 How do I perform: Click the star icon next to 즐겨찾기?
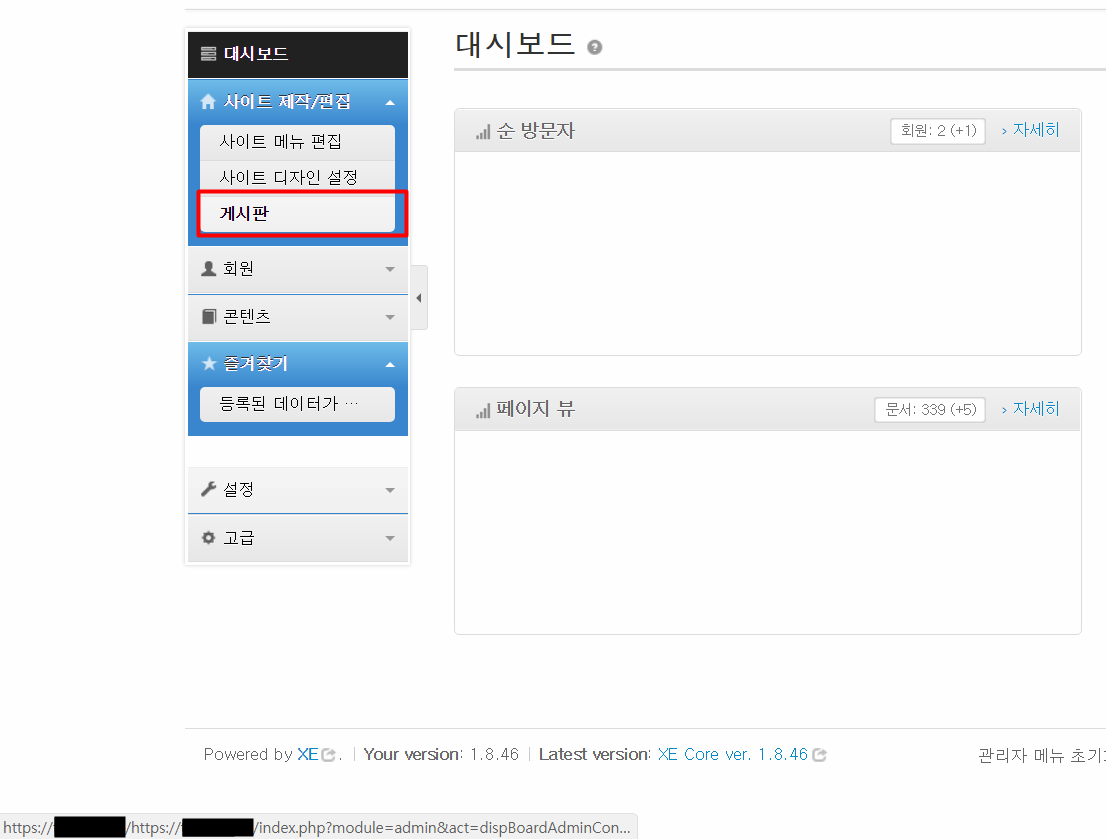[208, 364]
